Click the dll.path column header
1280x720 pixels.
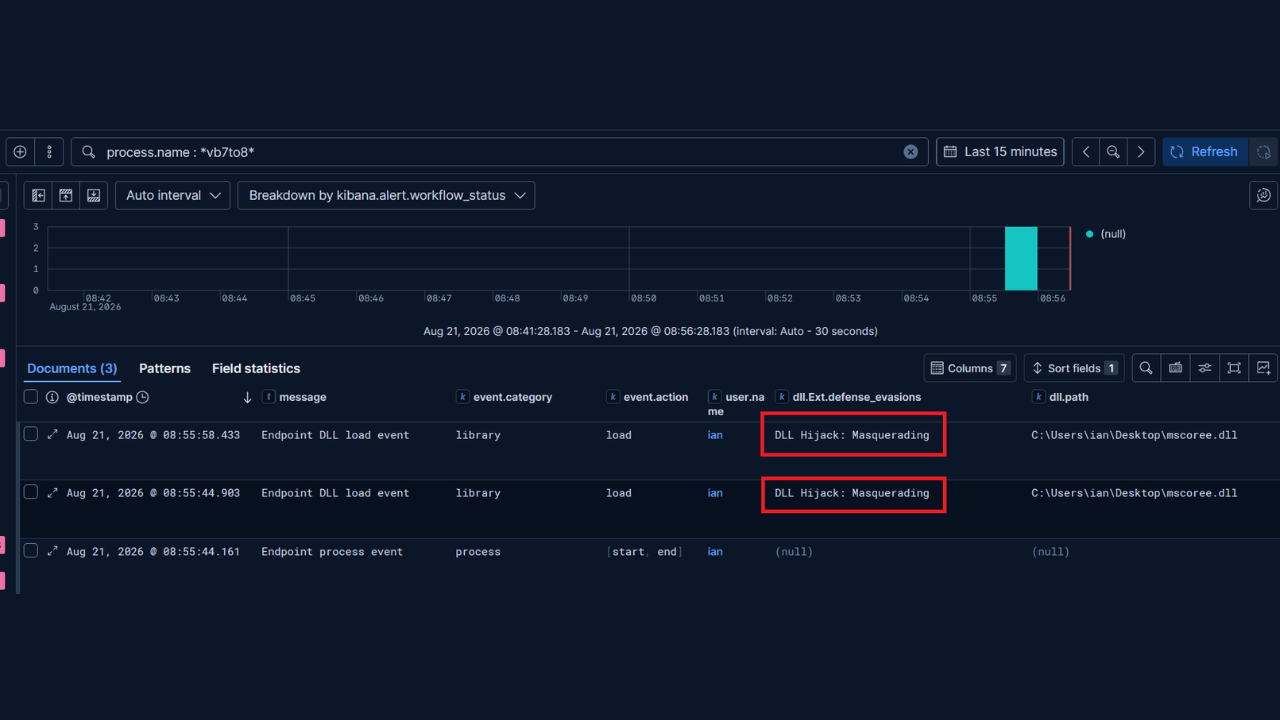1068,397
